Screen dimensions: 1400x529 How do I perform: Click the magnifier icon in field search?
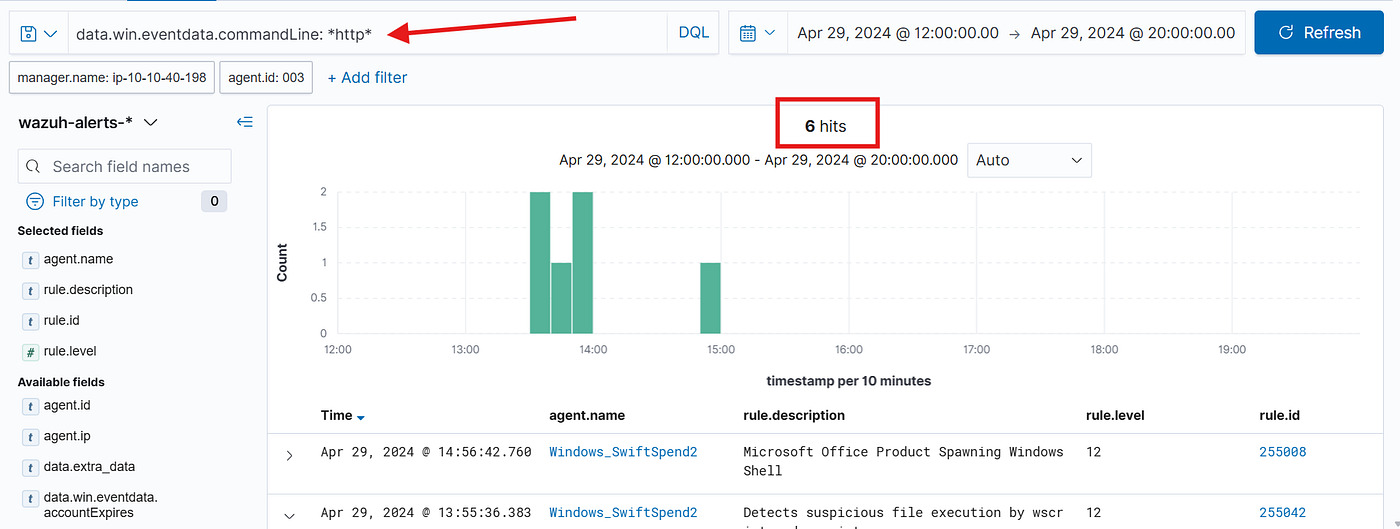33,166
